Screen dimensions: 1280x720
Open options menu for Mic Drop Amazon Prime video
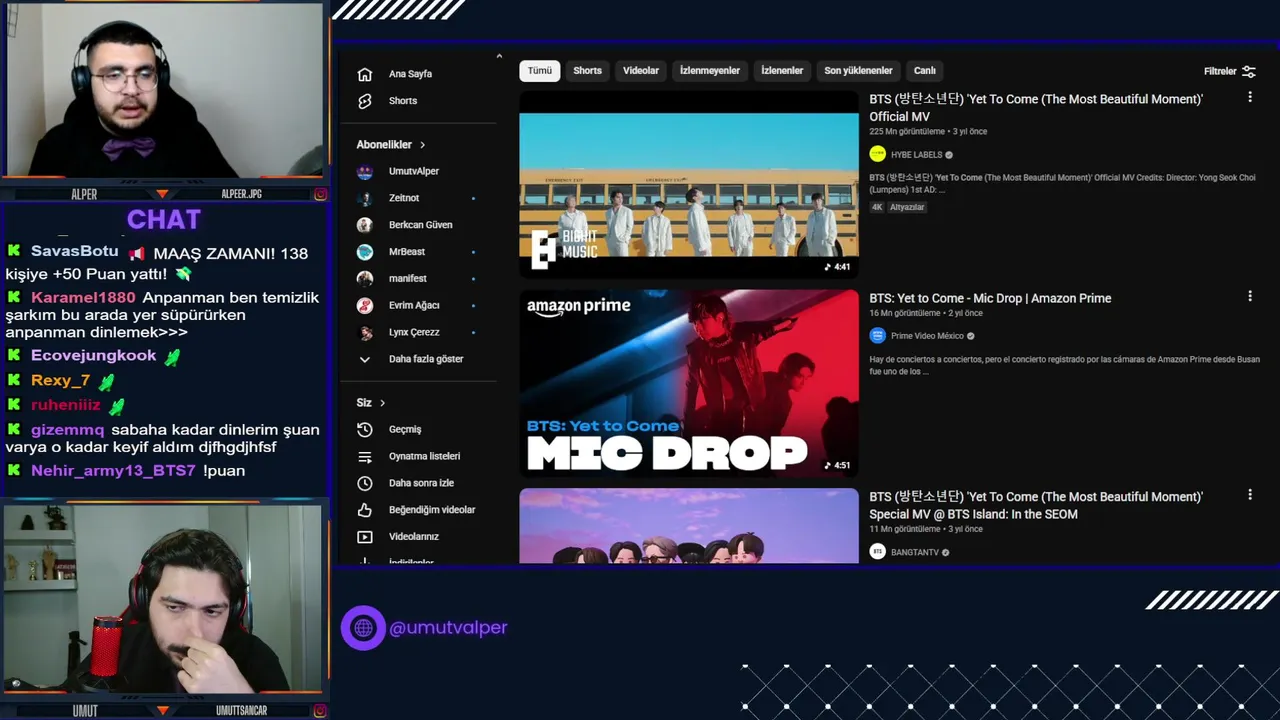pyautogui.click(x=1250, y=296)
